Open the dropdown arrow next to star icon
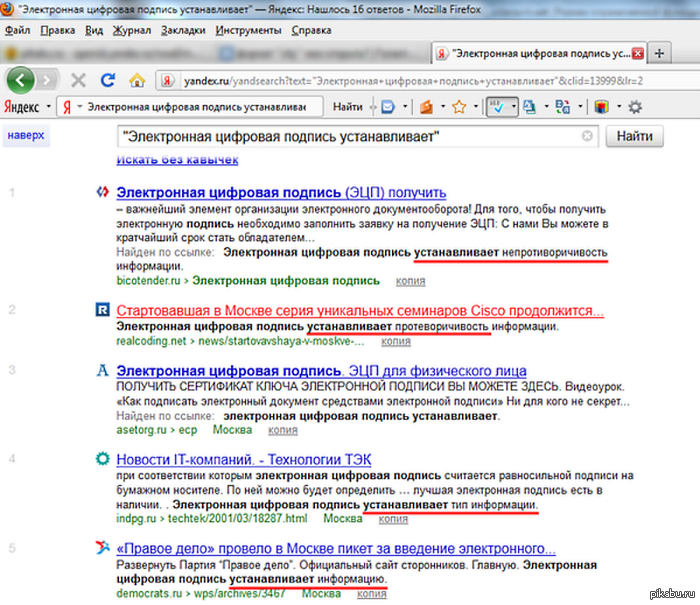Image resolution: width=700 pixels, height=605 pixels. (475, 107)
